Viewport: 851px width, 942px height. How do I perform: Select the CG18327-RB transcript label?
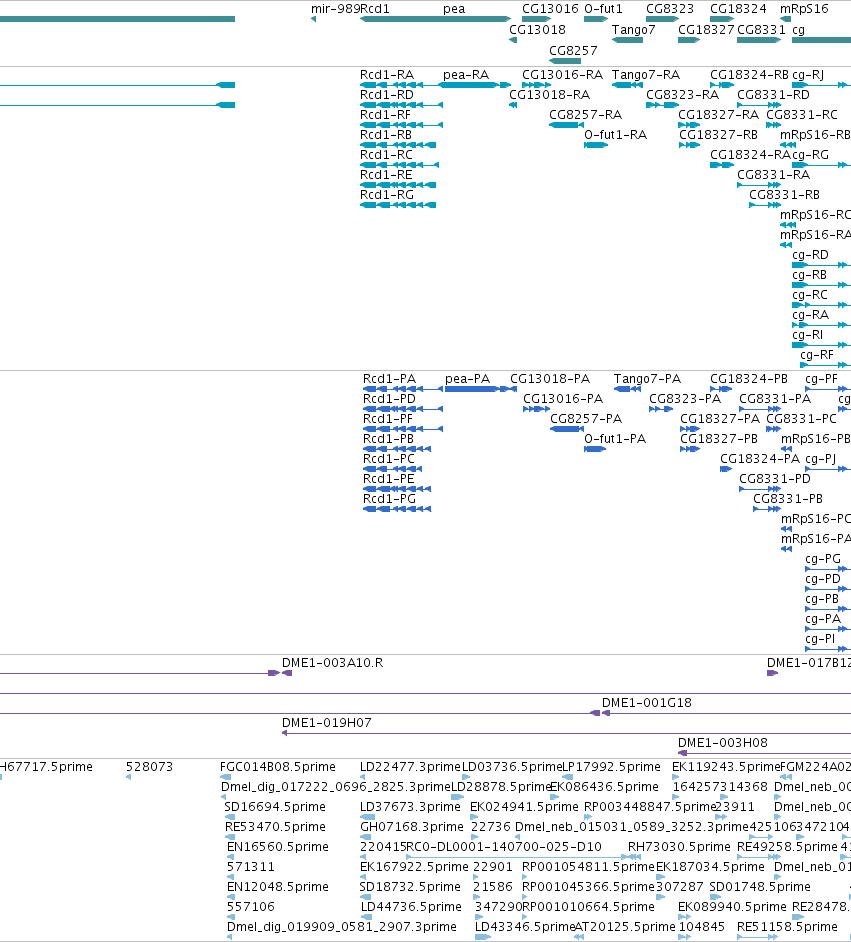click(718, 135)
